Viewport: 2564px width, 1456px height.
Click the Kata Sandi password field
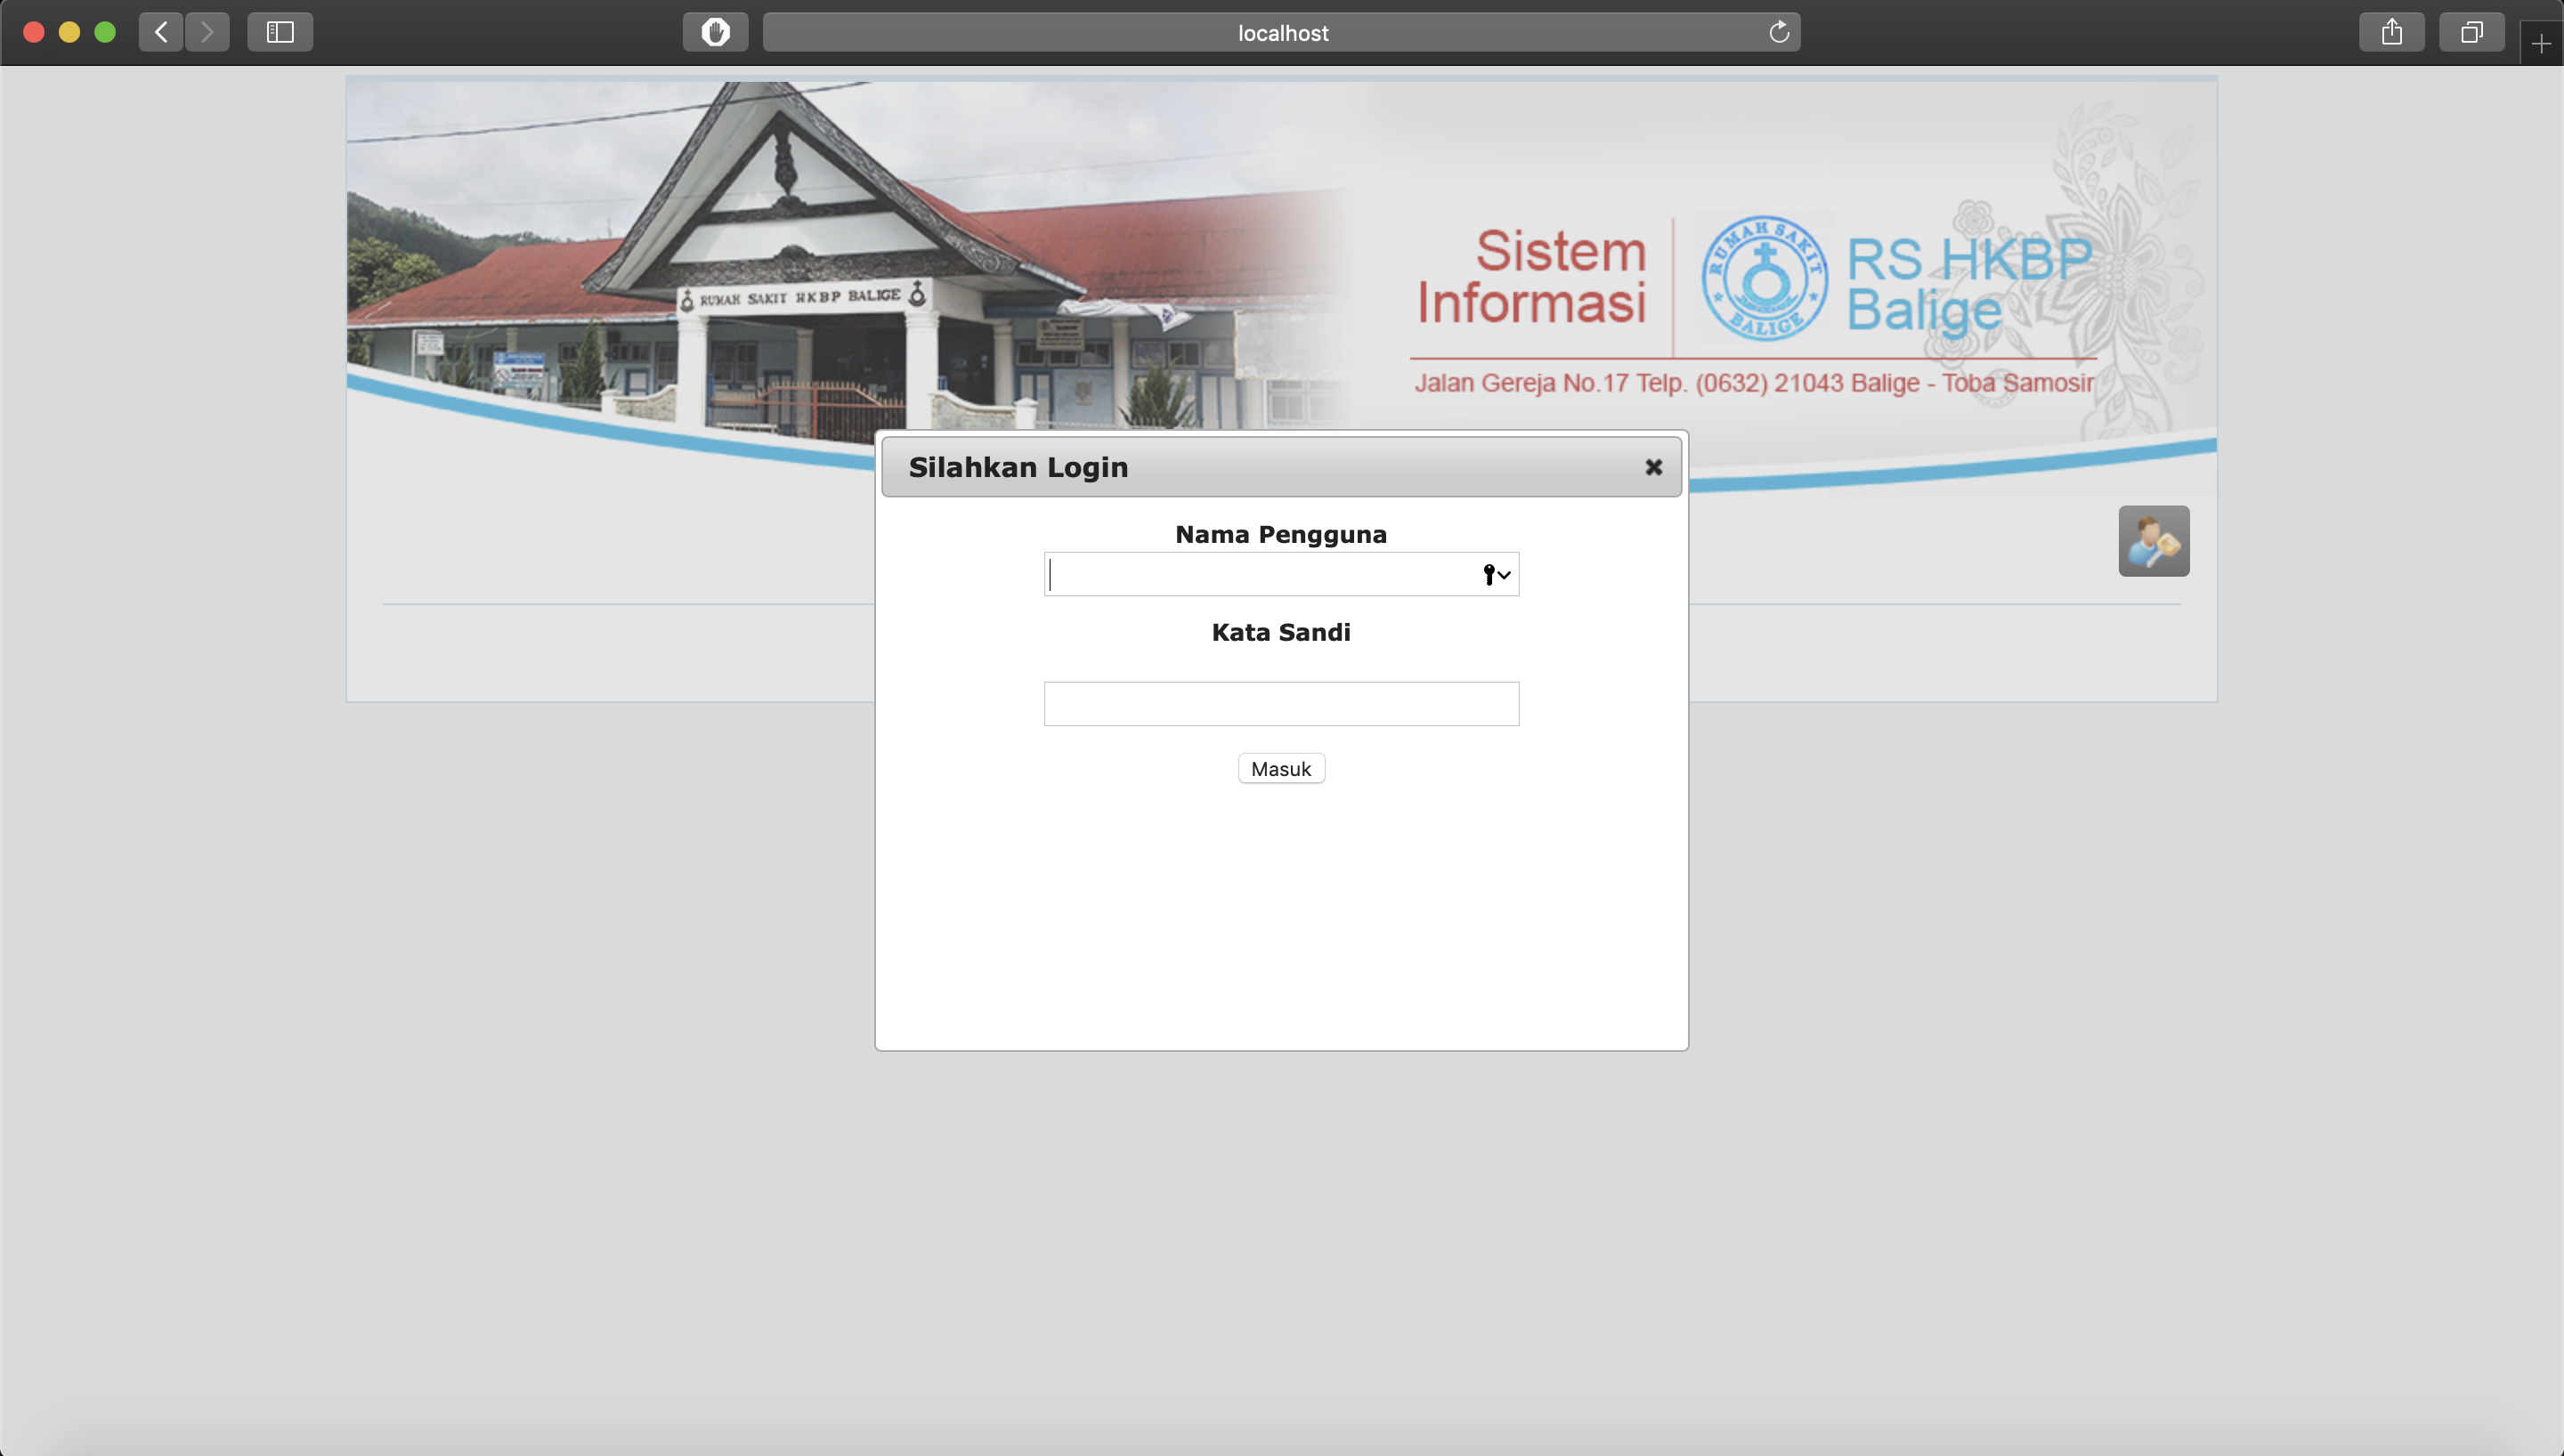pyautogui.click(x=1281, y=704)
